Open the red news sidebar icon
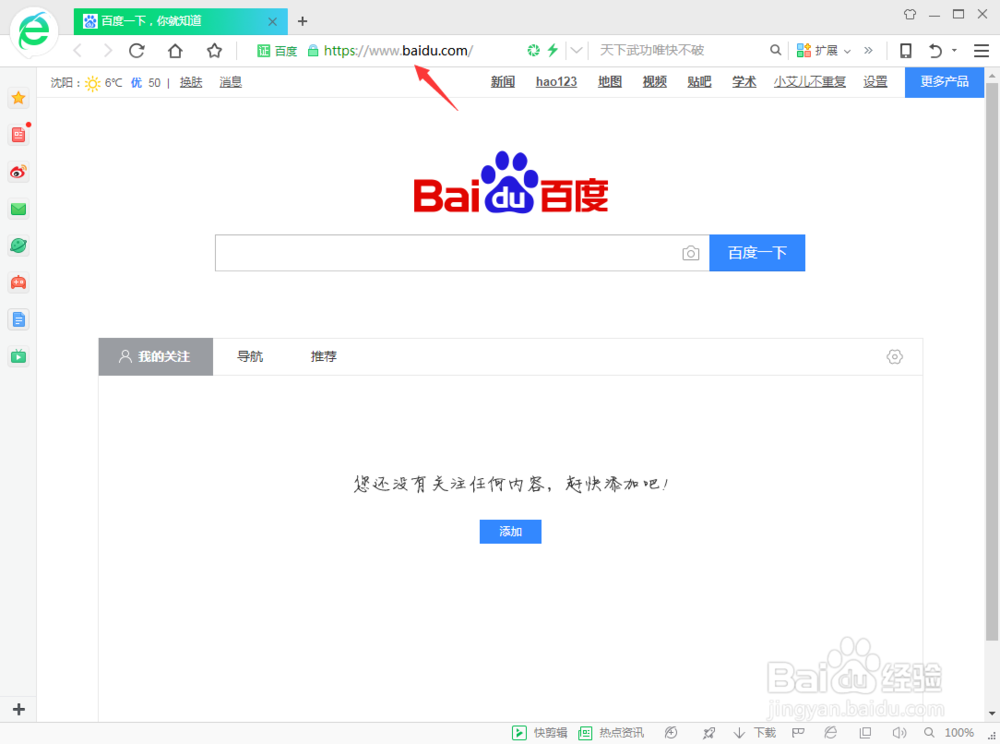Viewport: 1000px width, 744px height. pyautogui.click(x=18, y=135)
